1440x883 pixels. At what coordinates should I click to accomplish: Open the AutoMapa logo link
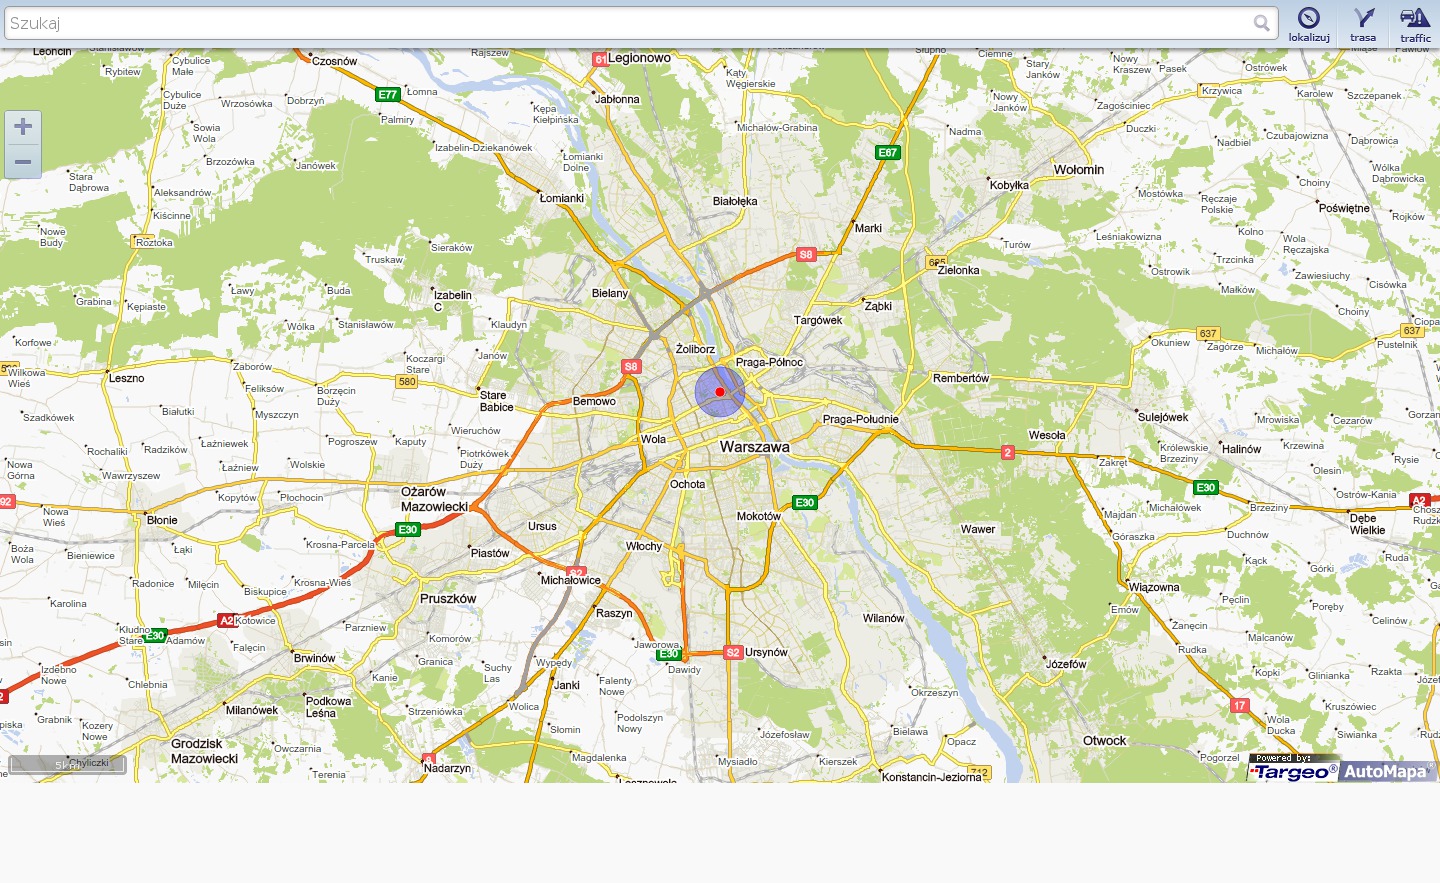1386,771
